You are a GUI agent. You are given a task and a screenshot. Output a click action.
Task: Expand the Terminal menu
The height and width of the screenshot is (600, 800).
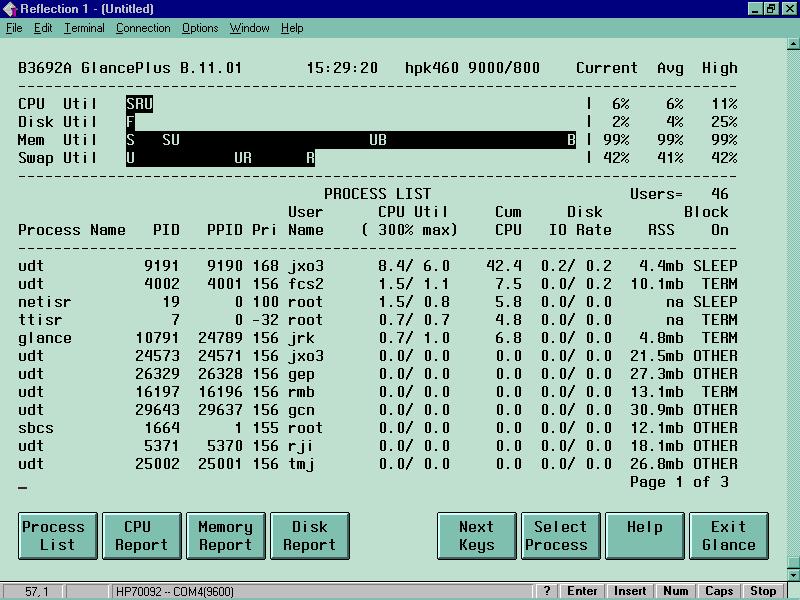pos(84,28)
